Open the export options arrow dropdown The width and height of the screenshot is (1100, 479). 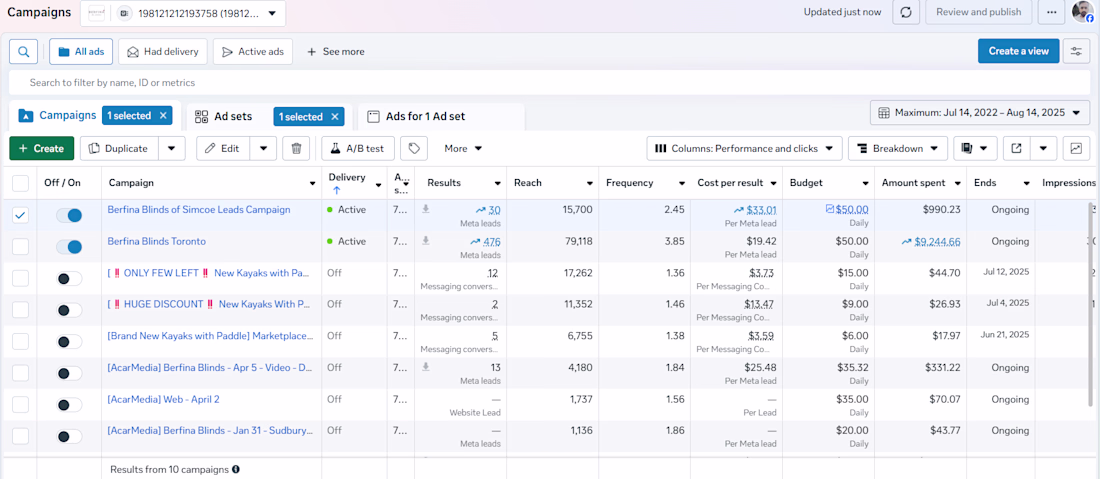click(1043, 149)
